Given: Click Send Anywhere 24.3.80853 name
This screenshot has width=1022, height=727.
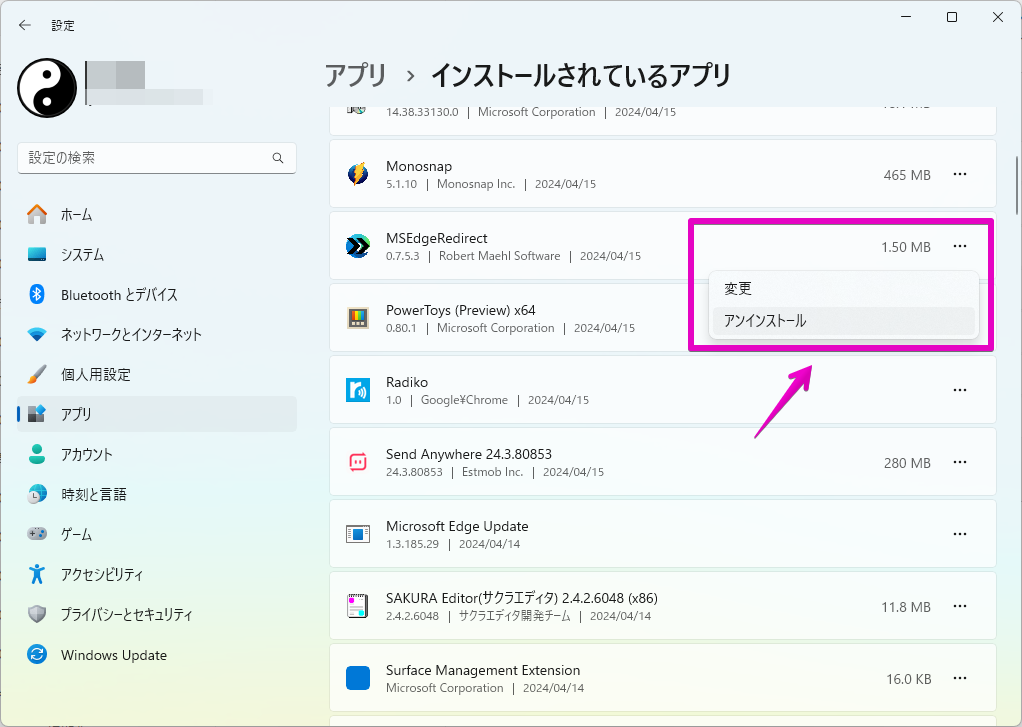Looking at the screenshot, I should [x=469, y=454].
